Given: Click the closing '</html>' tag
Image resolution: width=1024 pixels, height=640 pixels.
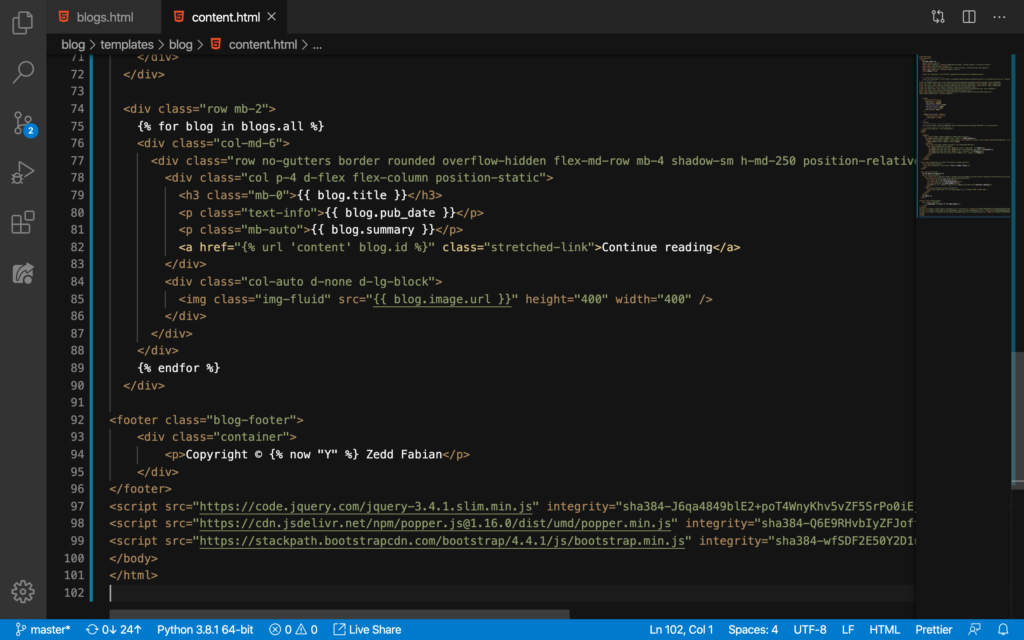Looking at the screenshot, I should tap(134, 575).
